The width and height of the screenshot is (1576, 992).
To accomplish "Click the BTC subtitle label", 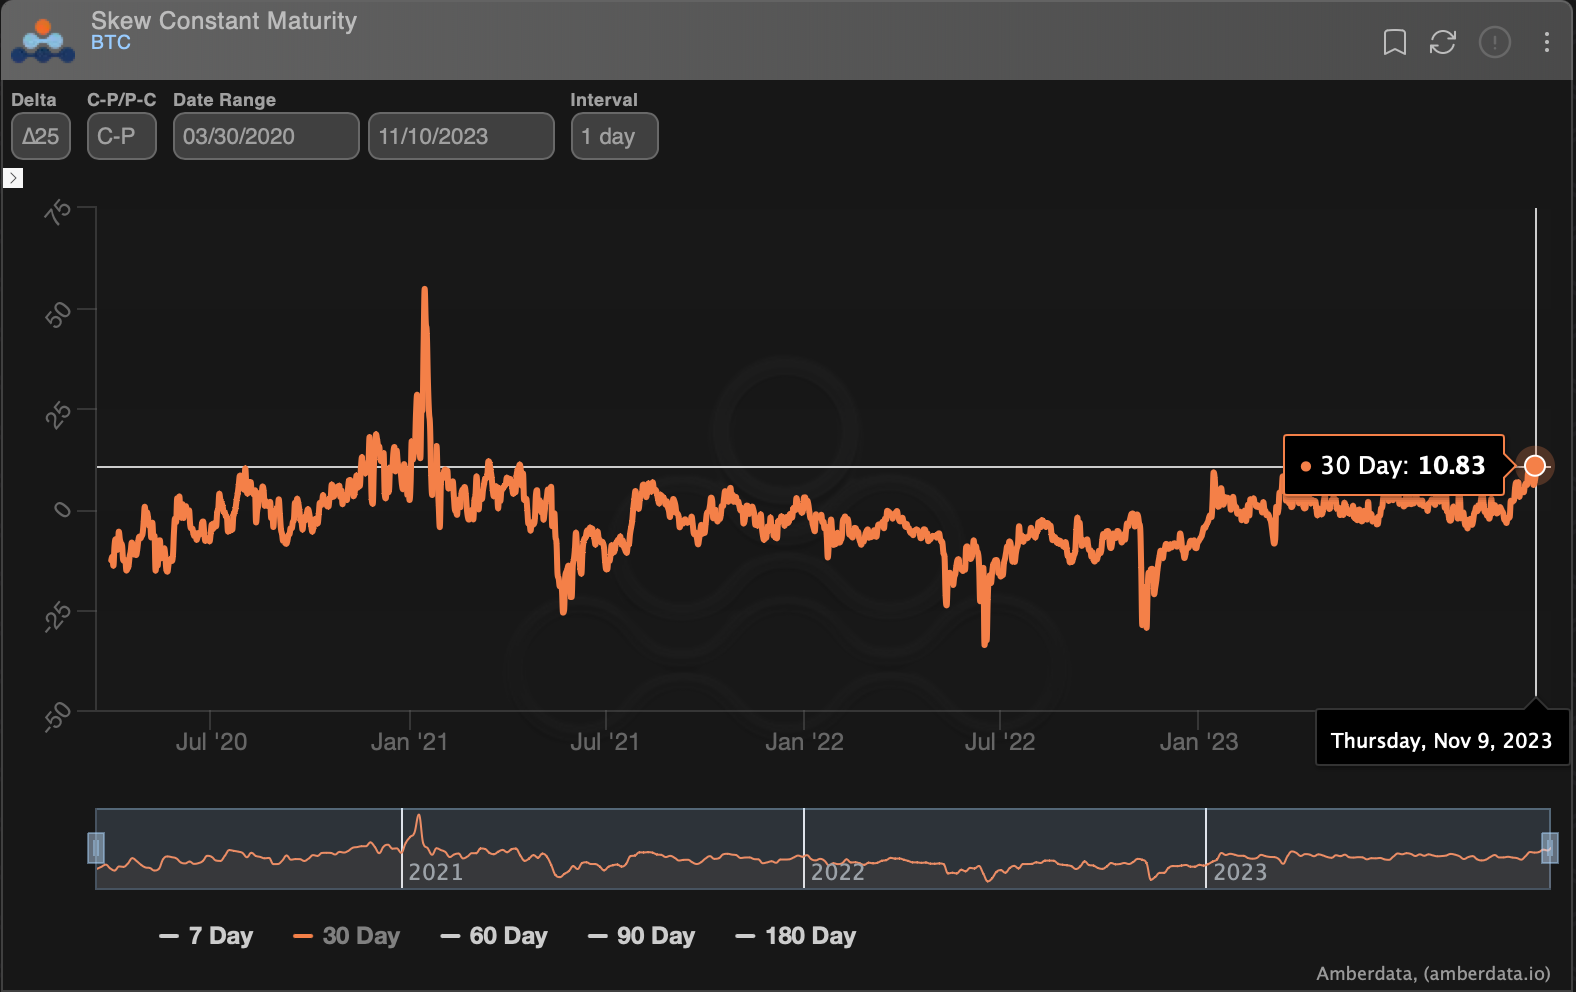I will click(111, 43).
